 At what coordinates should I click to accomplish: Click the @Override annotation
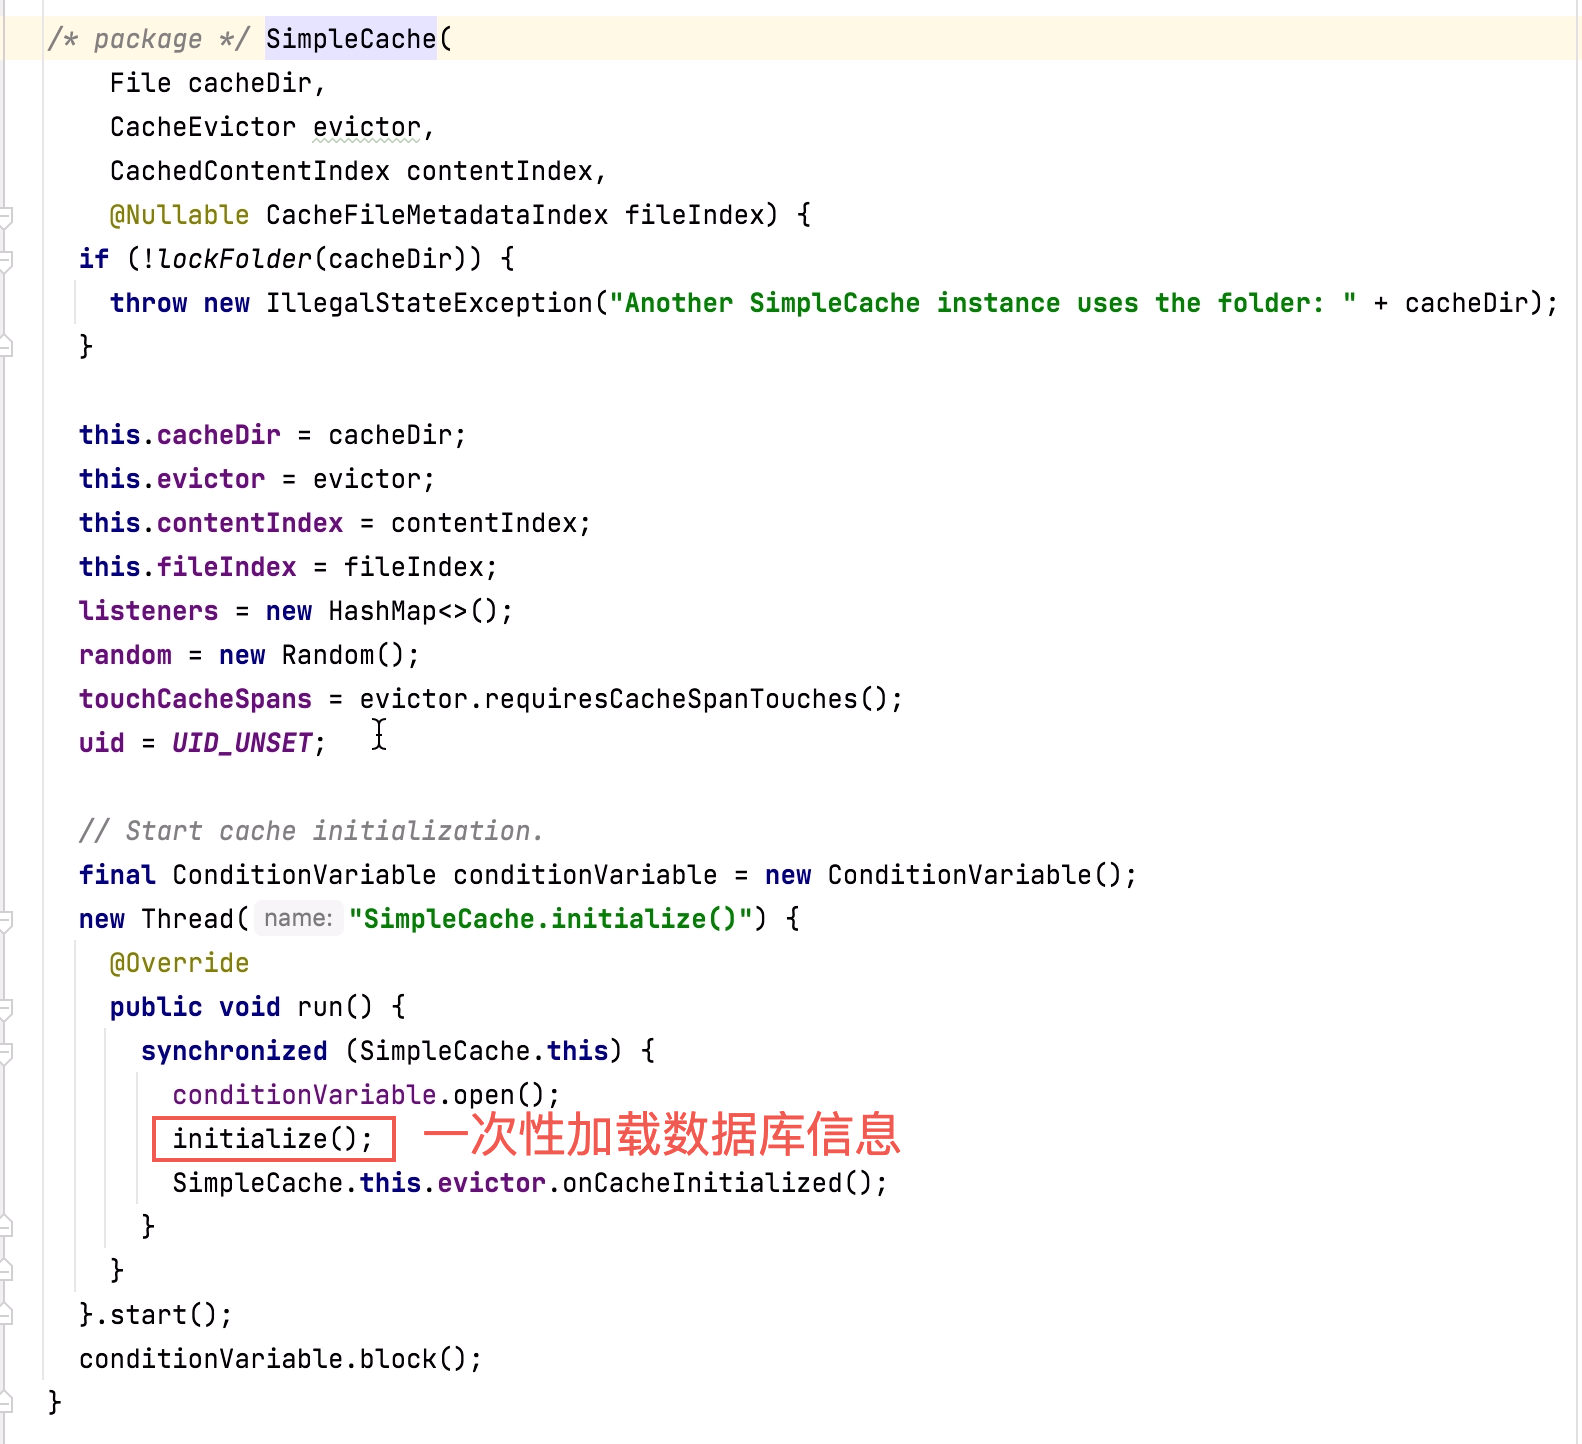coord(179,963)
